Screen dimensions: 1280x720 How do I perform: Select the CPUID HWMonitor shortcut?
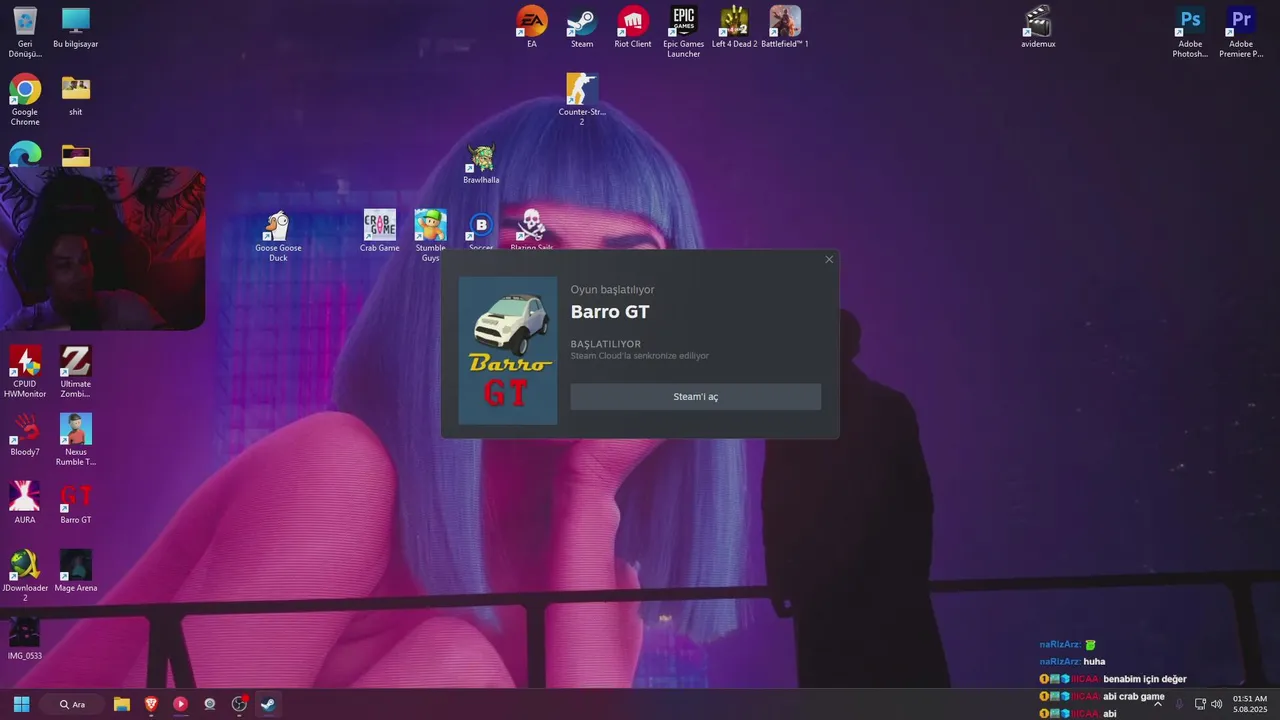tap(25, 371)
